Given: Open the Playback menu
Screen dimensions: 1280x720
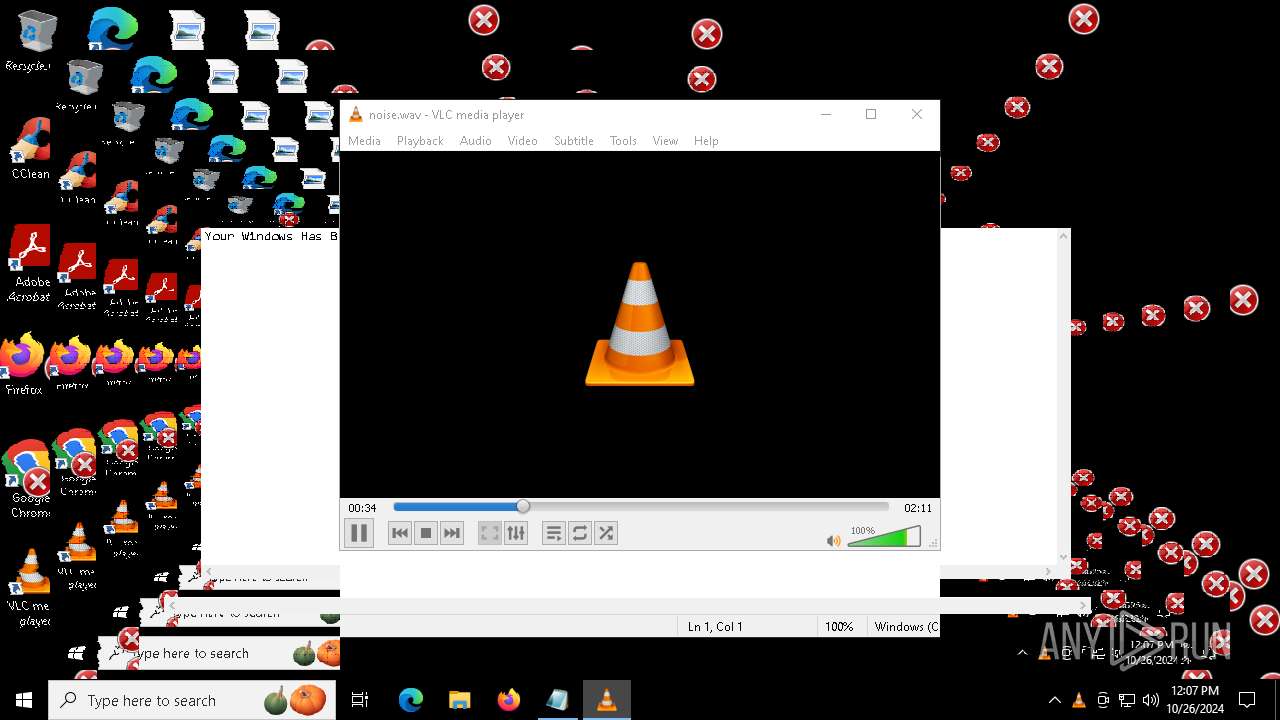Looking at the screenshot, I should (x=420, y=141).
